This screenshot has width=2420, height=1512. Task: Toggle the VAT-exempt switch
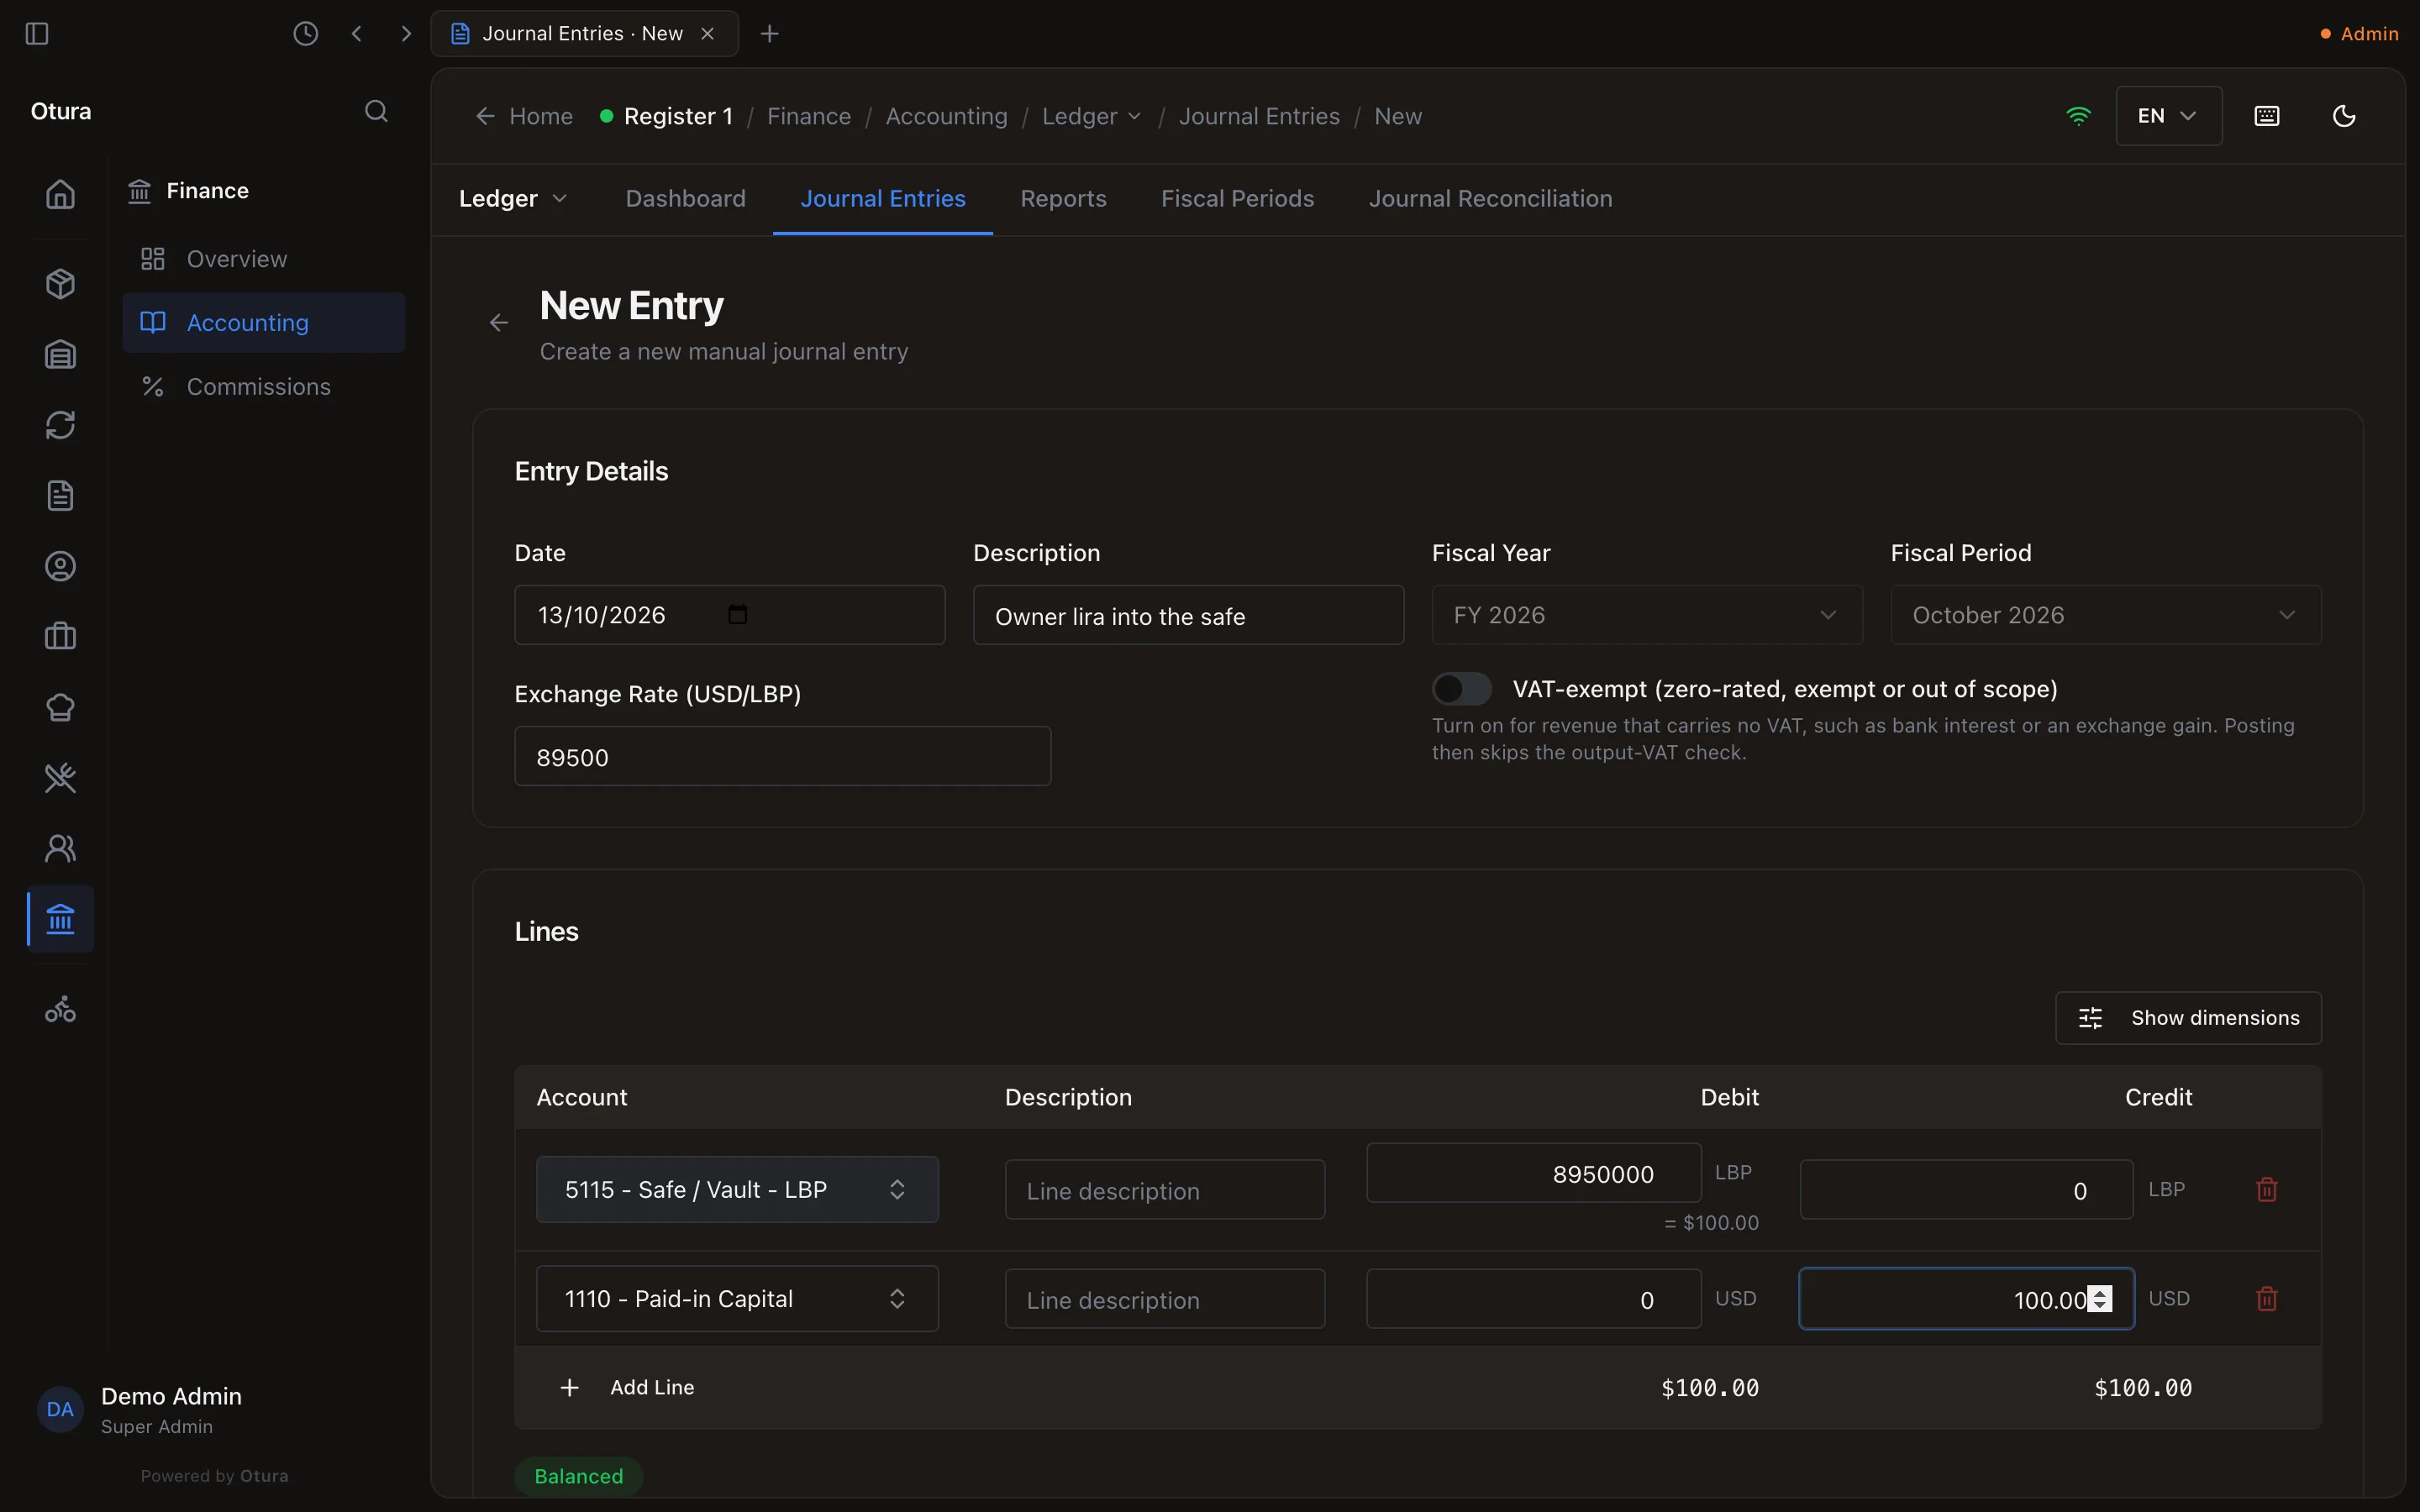[x=1461, y=689]
